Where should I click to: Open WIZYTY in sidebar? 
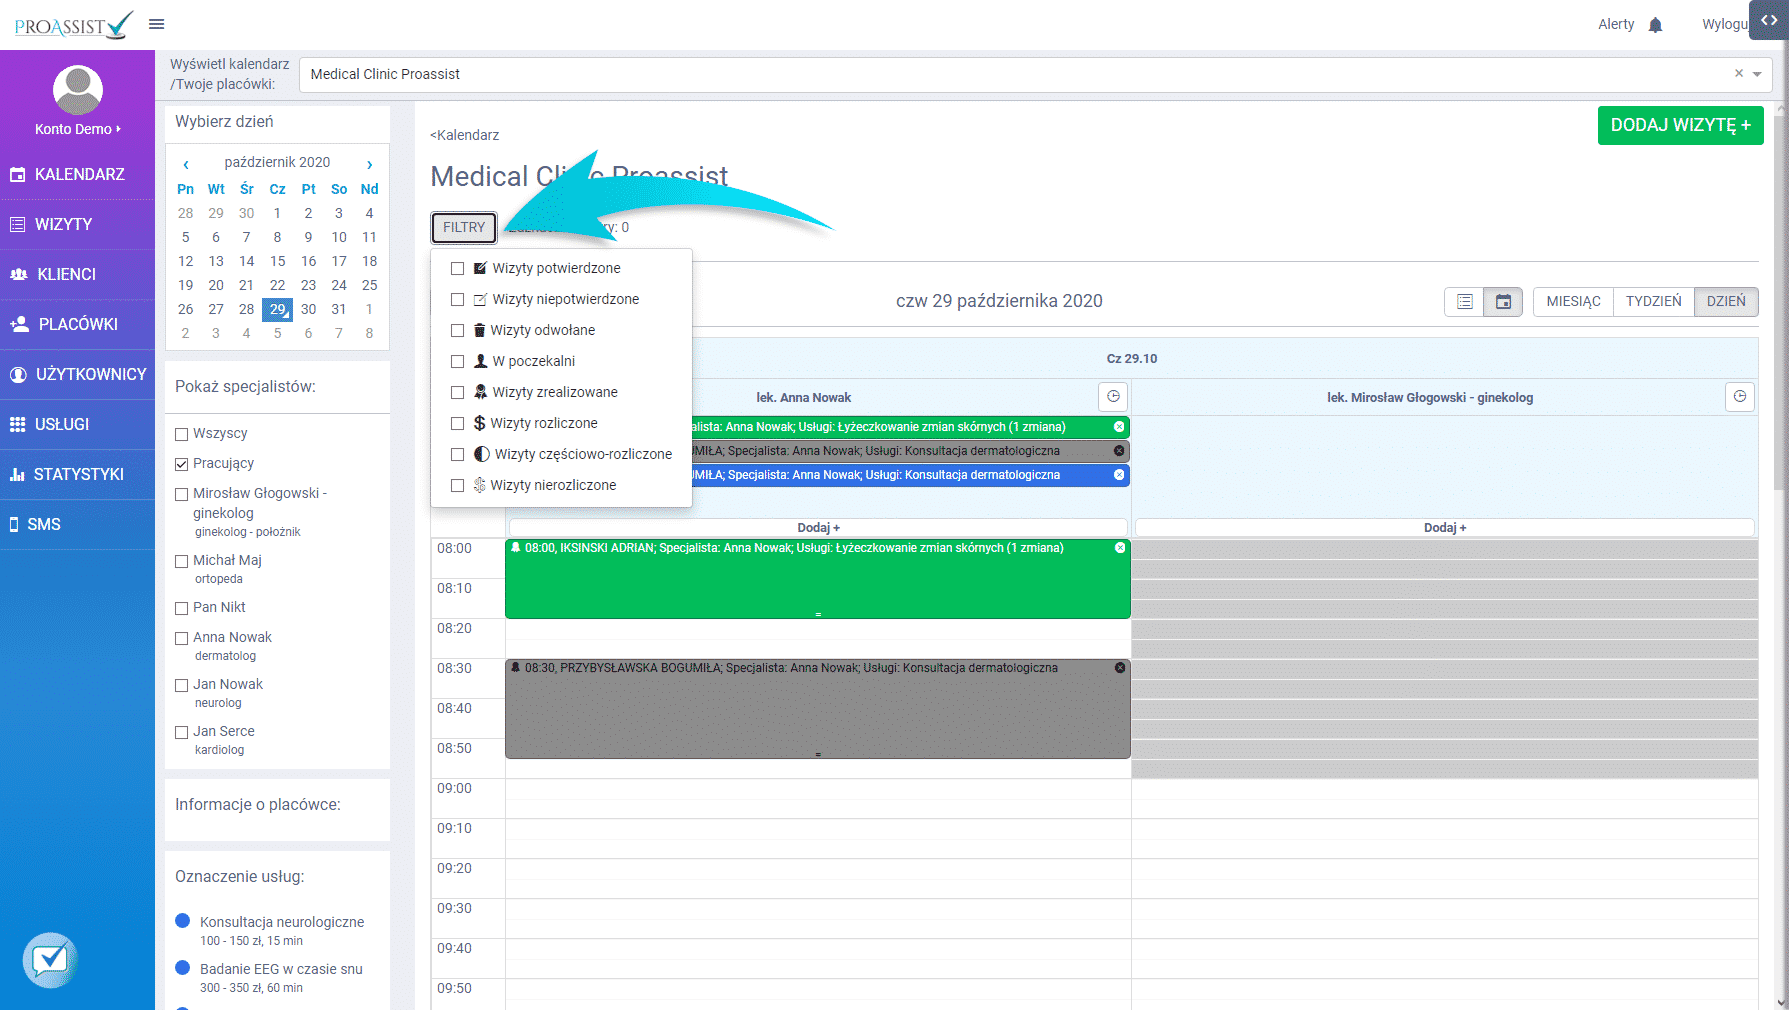tap(78, 224)
